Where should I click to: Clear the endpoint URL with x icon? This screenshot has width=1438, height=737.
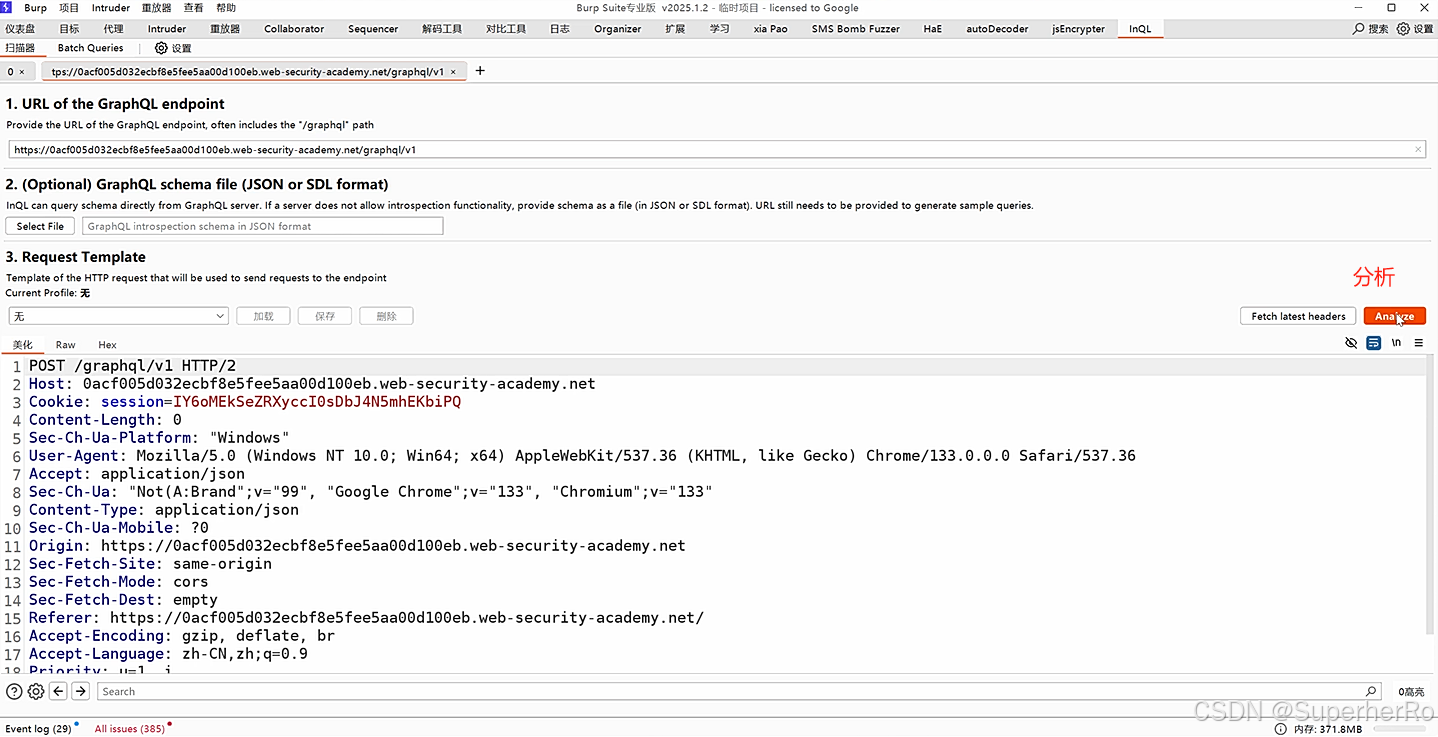pyautogui.click(x=1418, y=150)
